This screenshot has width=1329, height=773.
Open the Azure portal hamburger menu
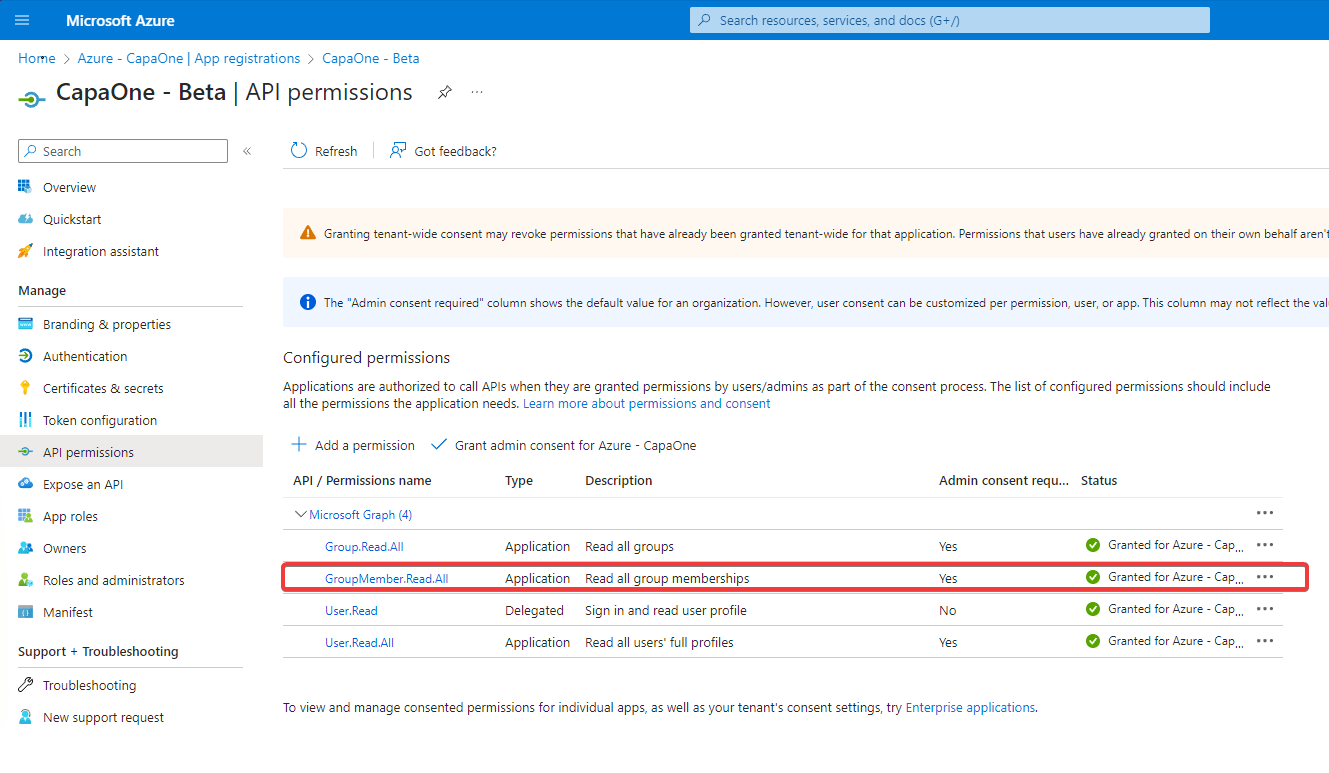pyautogui.click(x=23, y=20)
